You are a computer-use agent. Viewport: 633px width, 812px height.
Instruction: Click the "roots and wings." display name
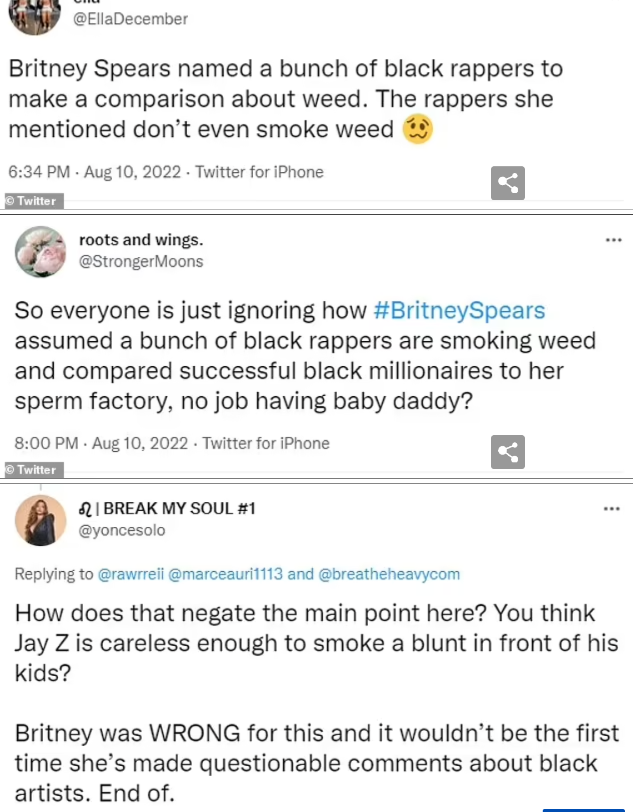[140, 240]
